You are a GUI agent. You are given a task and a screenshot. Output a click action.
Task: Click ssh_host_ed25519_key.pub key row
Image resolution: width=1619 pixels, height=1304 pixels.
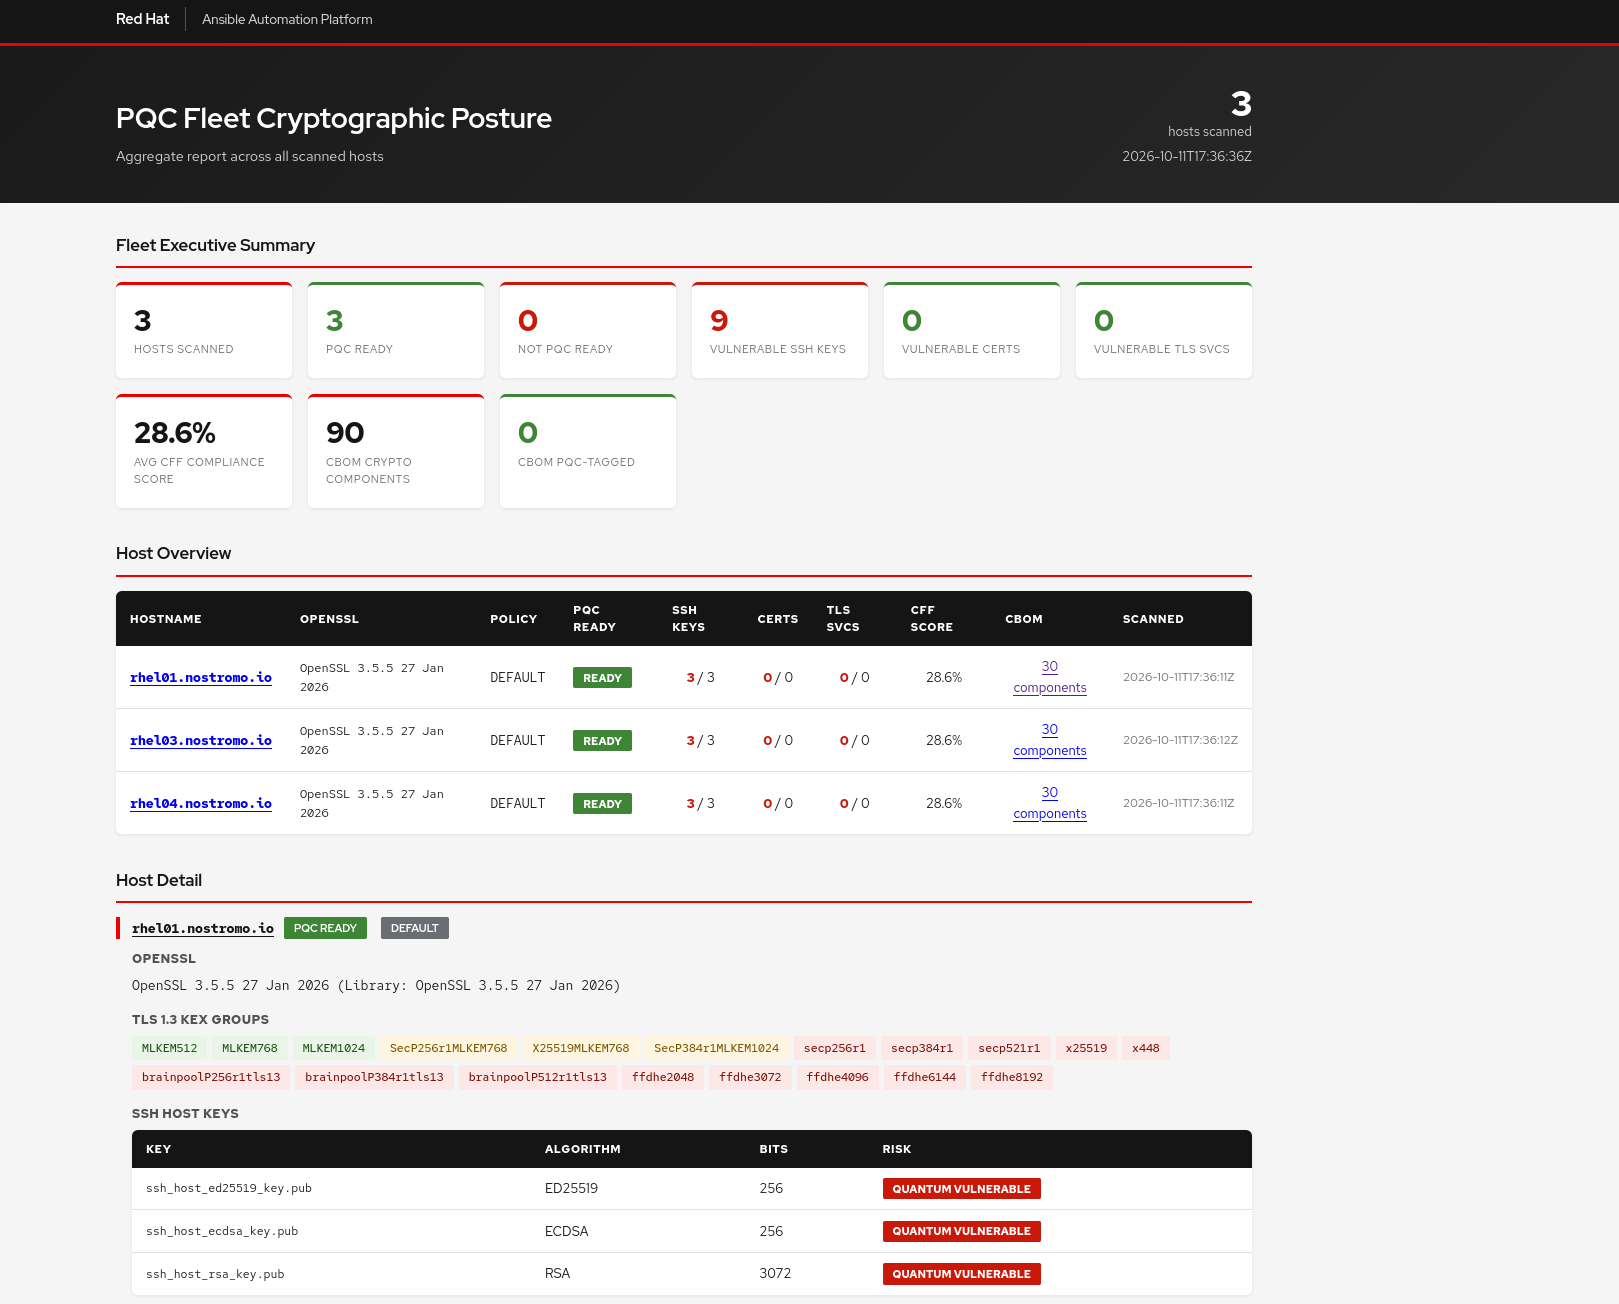click(x=692, y=1189)
